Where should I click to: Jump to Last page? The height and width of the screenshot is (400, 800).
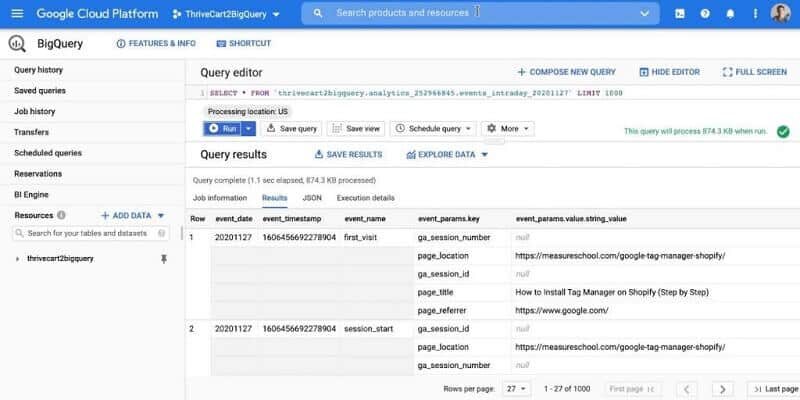pos(774,389)
